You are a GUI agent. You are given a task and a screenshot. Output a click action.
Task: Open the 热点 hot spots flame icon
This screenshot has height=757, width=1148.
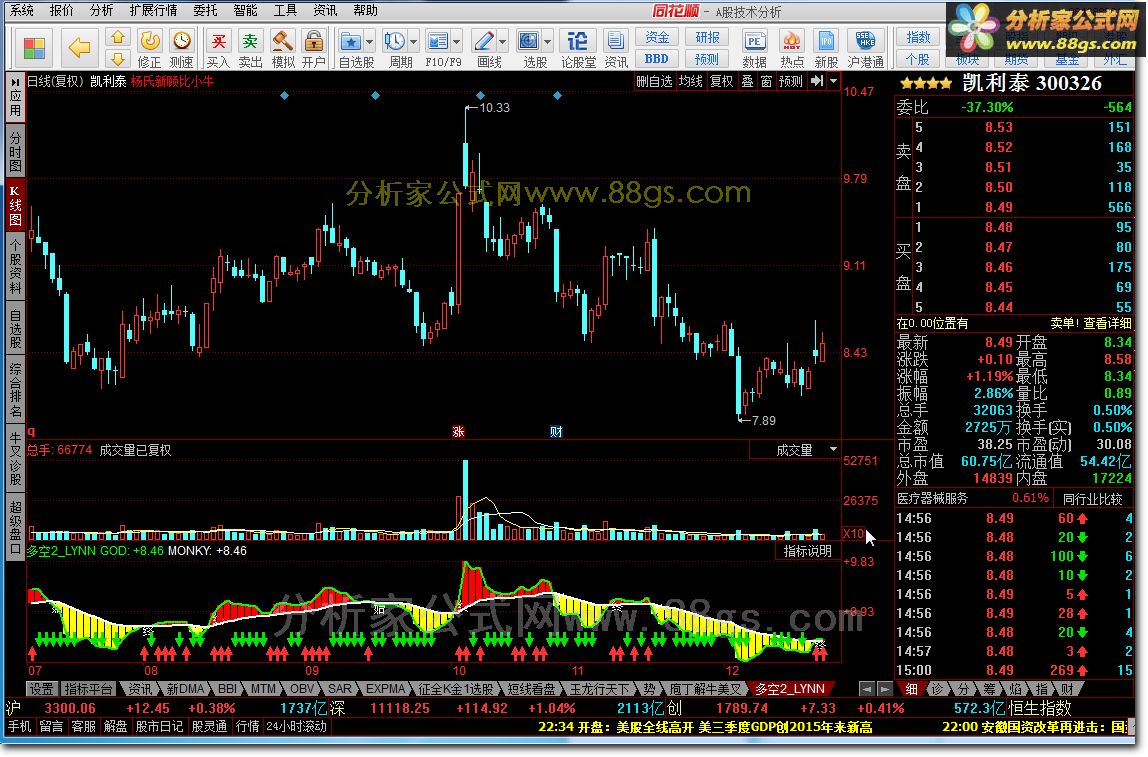792,48
